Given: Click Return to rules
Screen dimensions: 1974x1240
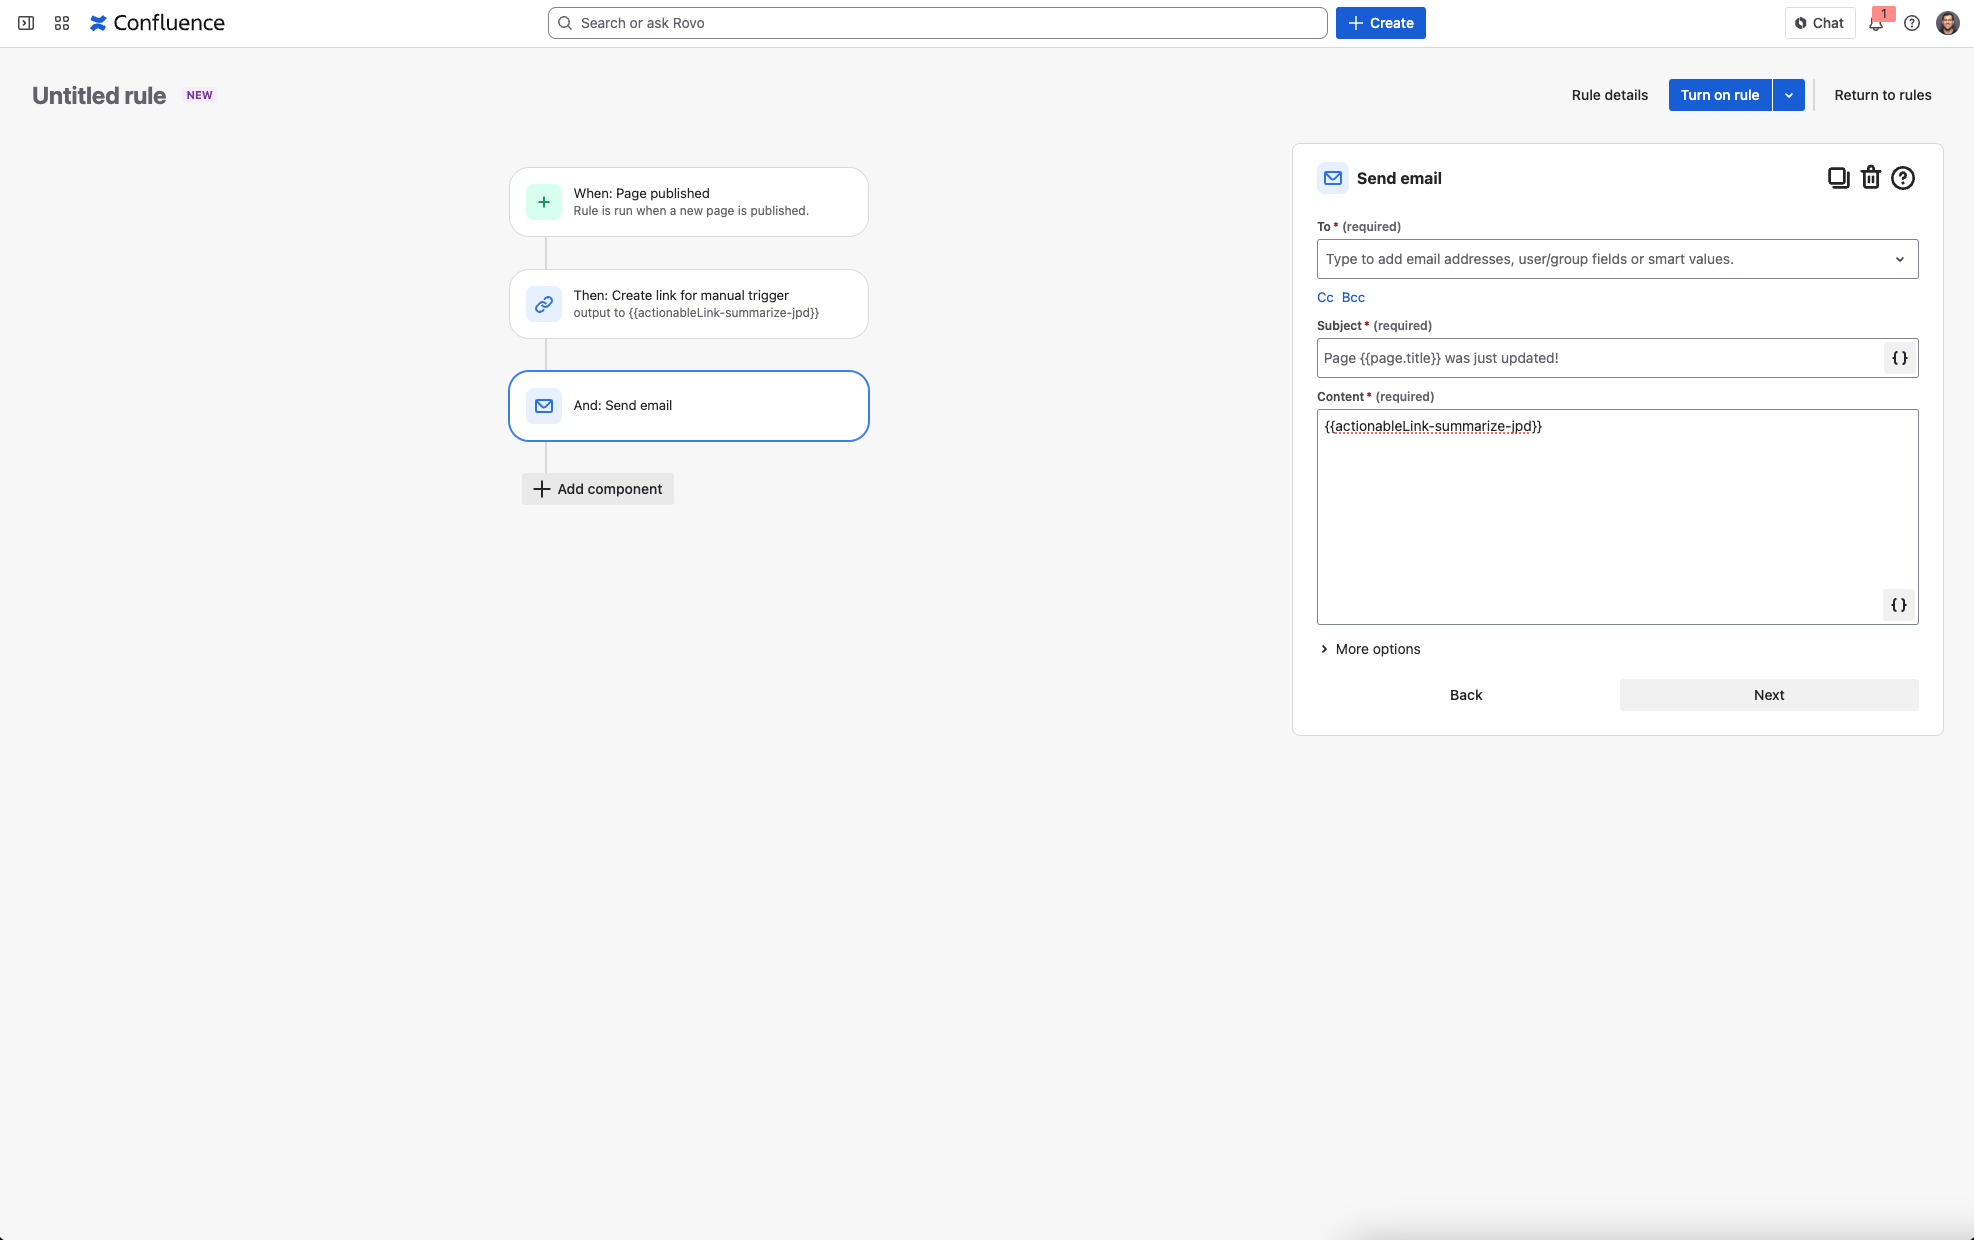Looking at the screenshot, I should [1883, 95].
